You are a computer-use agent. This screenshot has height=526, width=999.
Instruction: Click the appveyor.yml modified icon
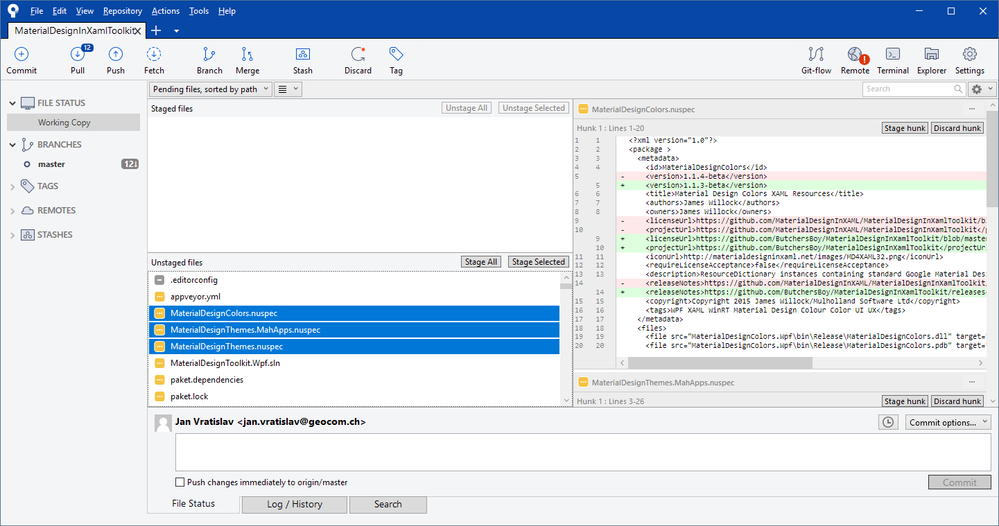coord(160,297)
